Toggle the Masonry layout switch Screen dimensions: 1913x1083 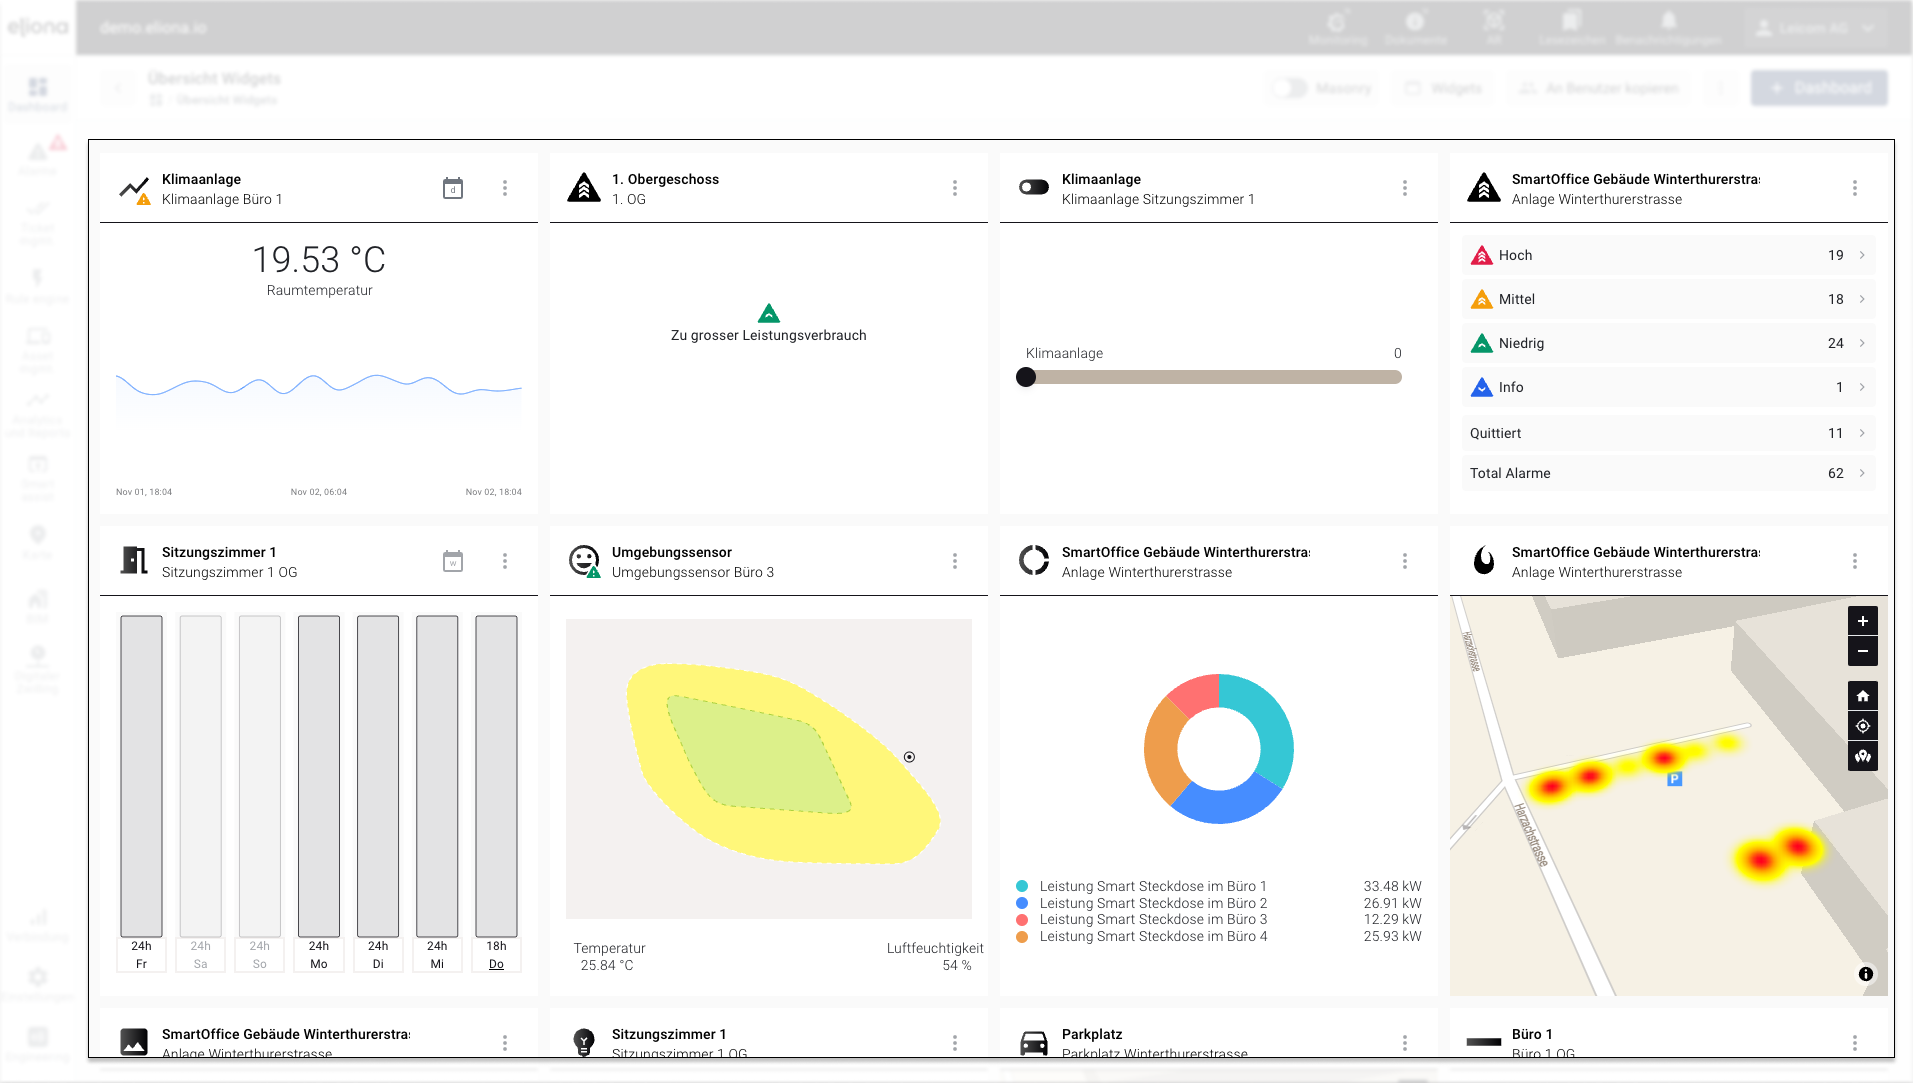1290,88
